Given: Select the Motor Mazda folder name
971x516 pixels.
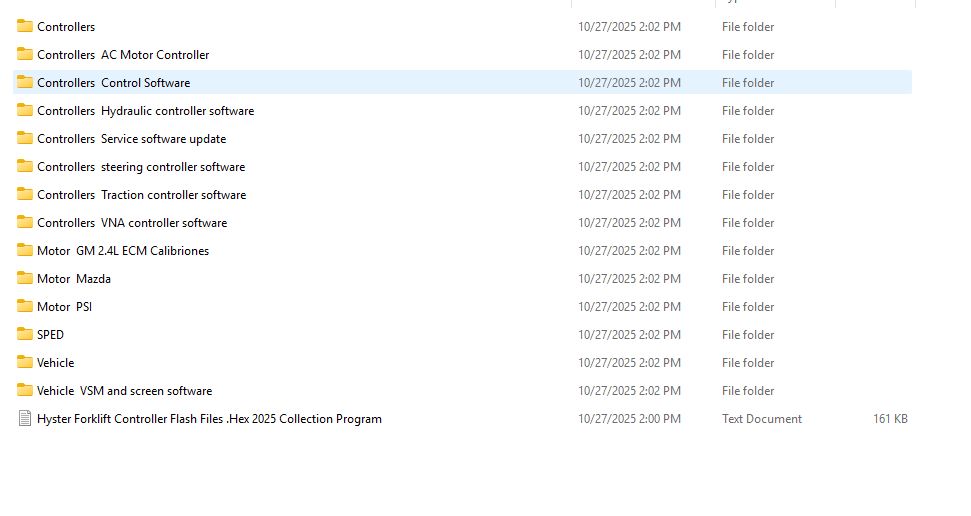Looking at the screenshot, I should coord(74,279).
